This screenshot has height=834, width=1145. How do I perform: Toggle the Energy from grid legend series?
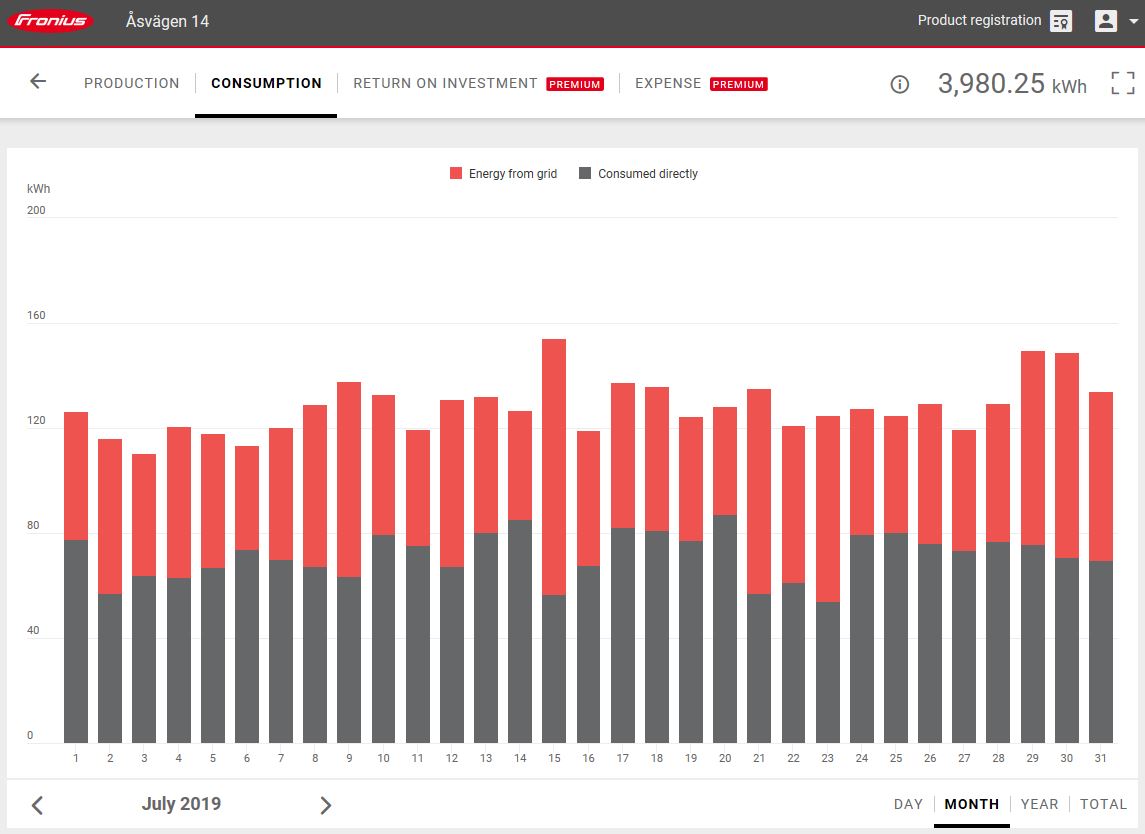pos(503,174)
